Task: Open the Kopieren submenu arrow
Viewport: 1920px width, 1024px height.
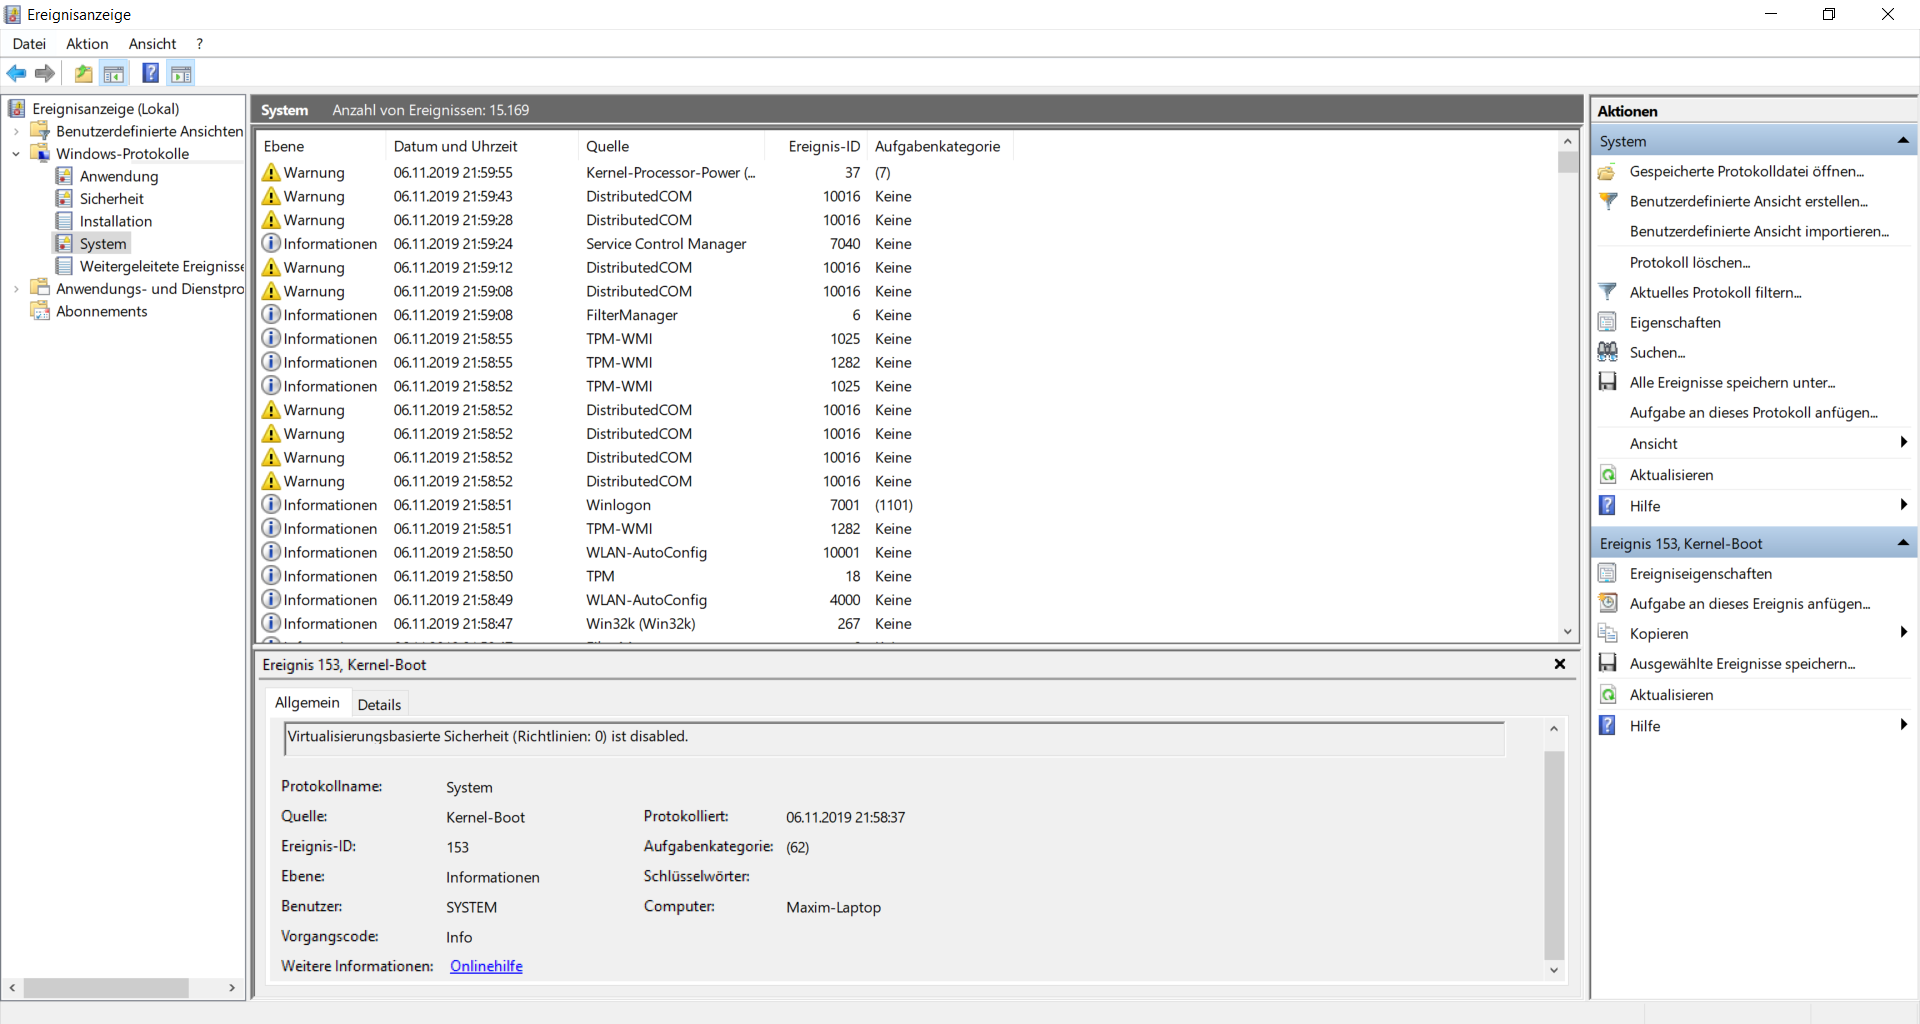Action: click(1904, 633)
